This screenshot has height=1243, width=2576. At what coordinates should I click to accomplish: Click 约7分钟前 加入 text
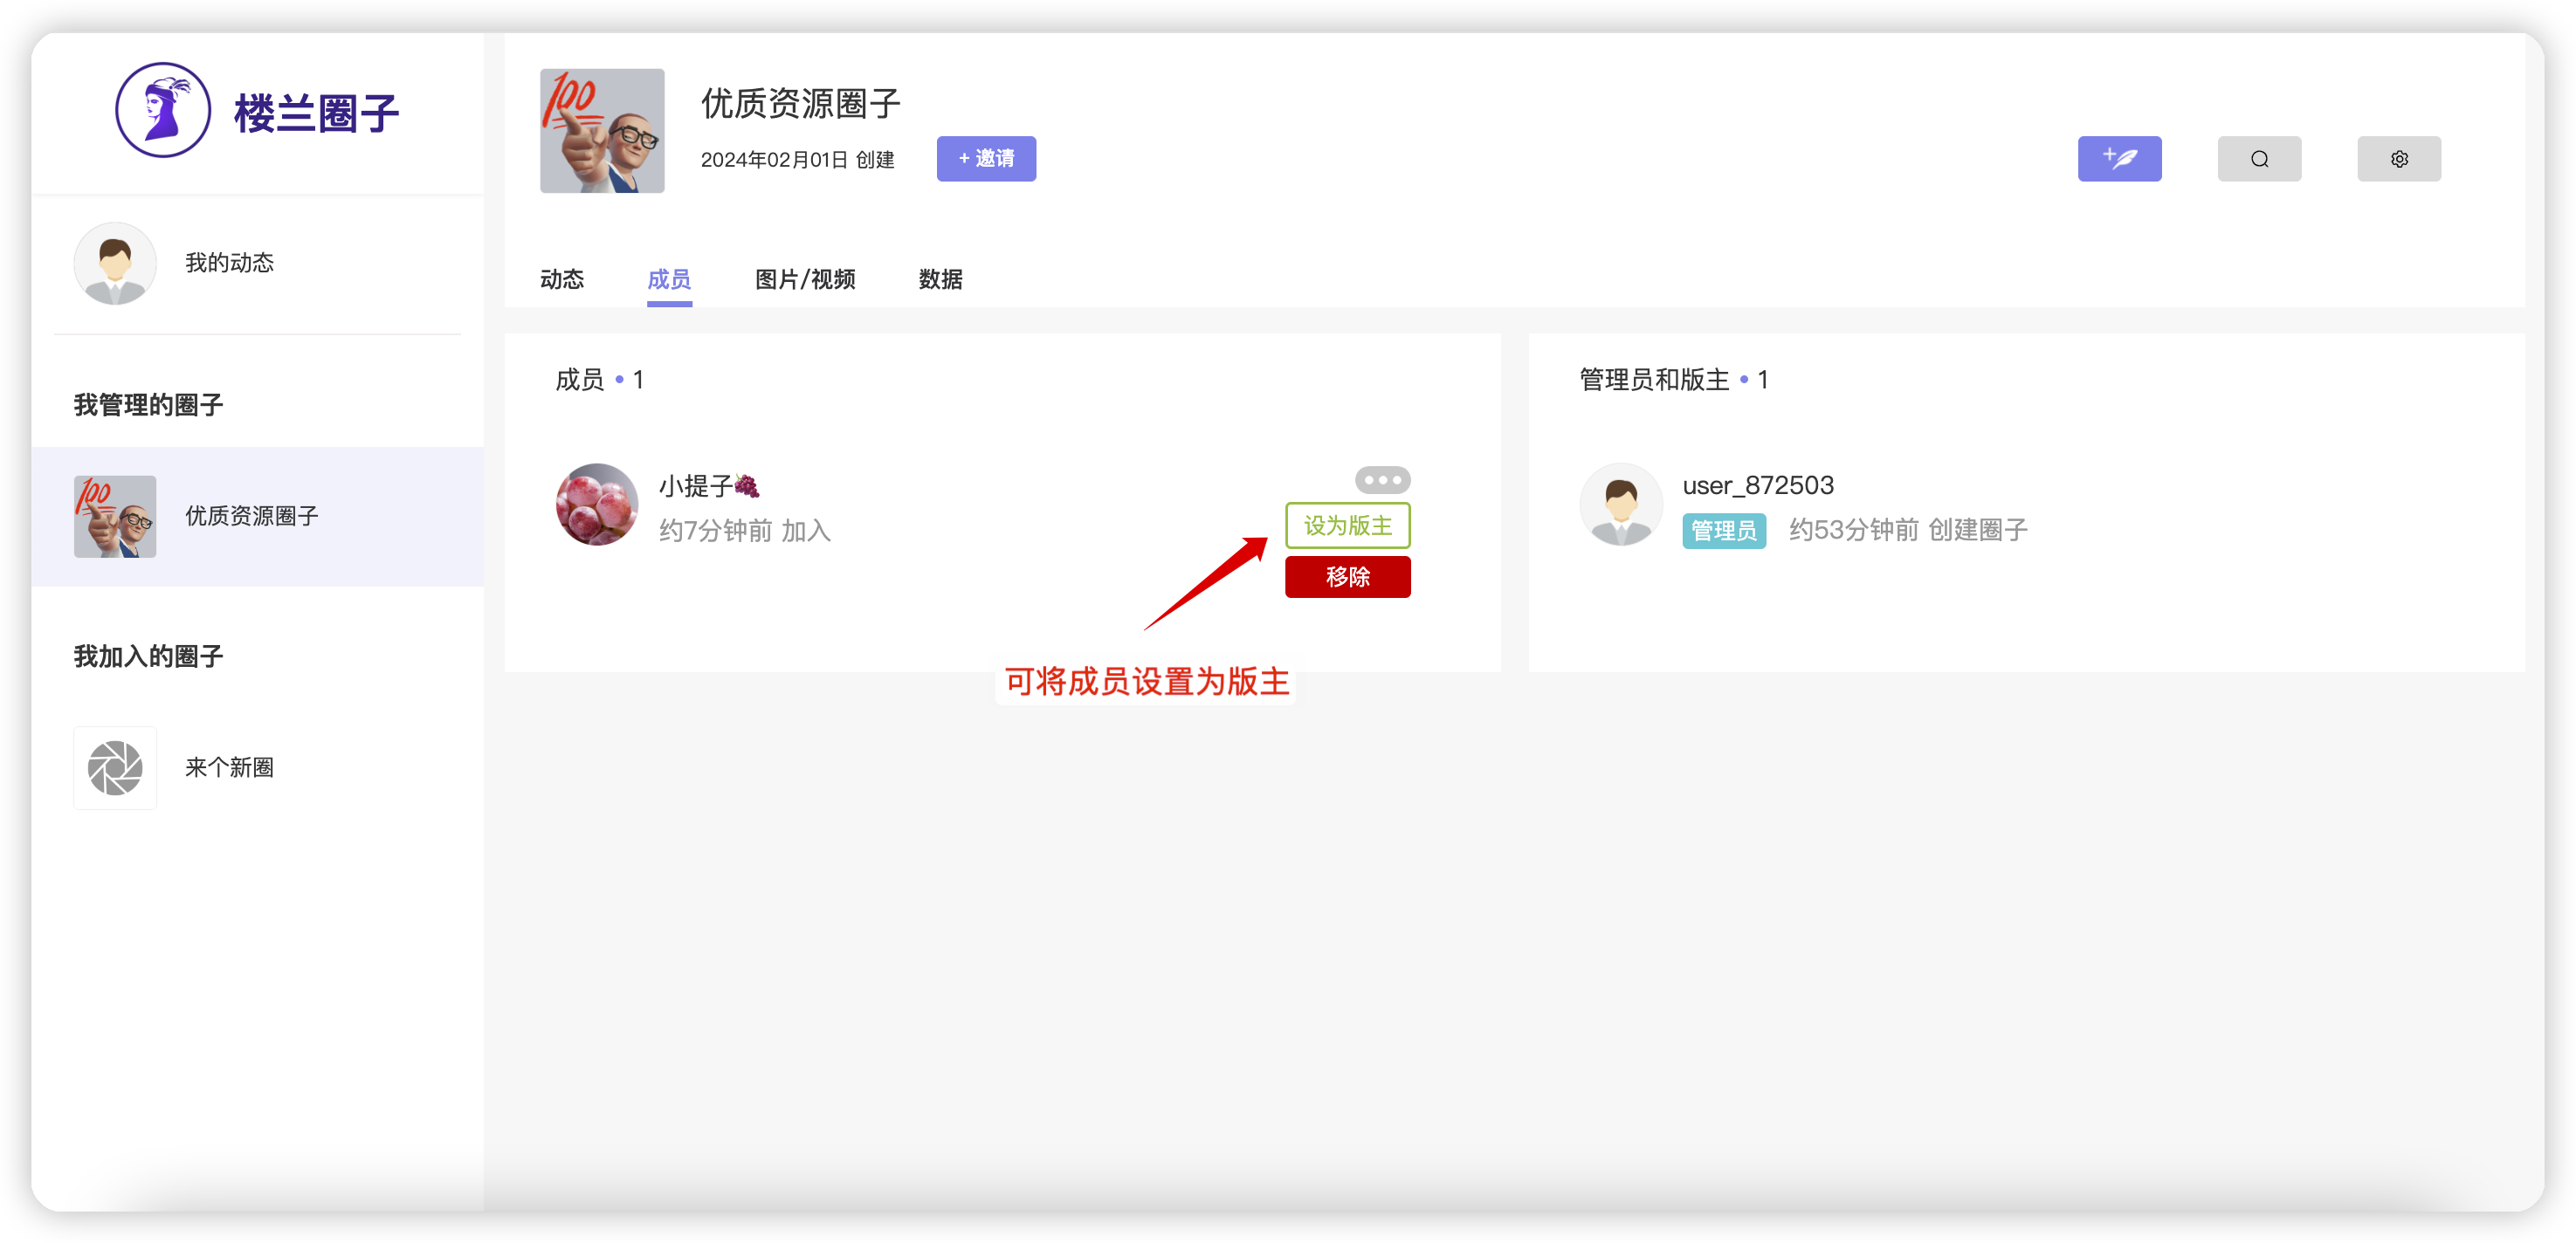tap(745, 531)
